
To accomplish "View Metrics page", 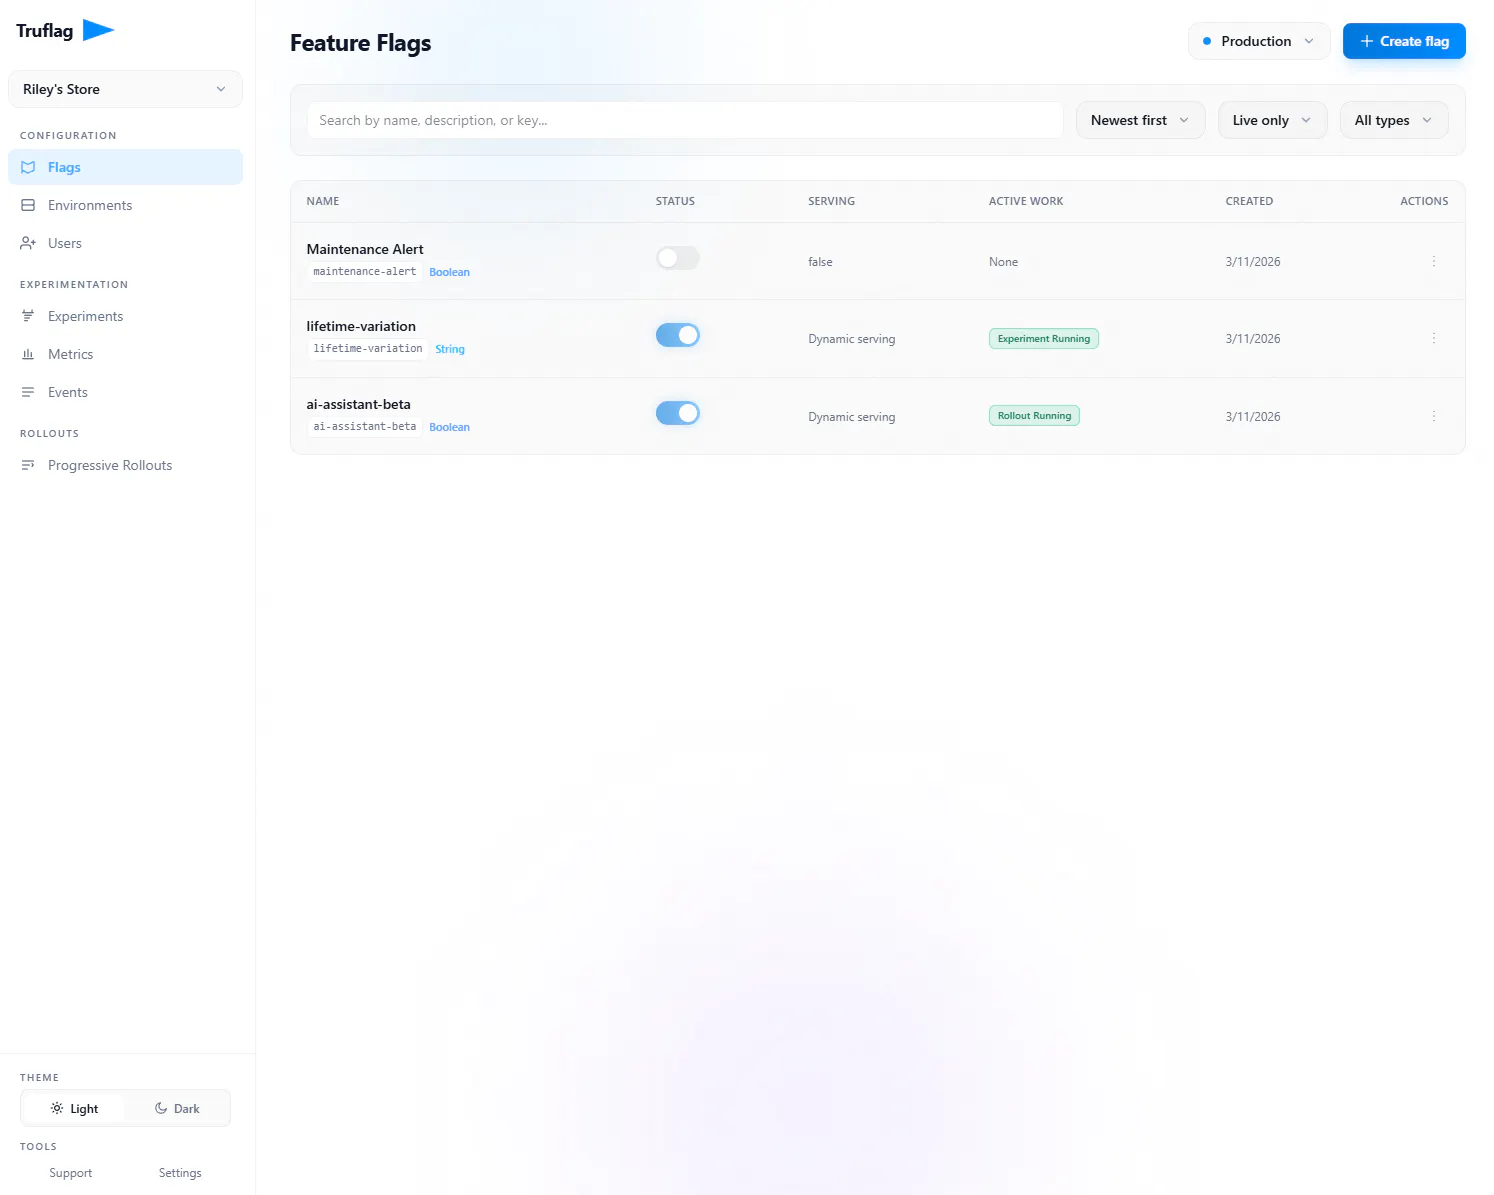I will pyautogui.click(x=125, y=354).
